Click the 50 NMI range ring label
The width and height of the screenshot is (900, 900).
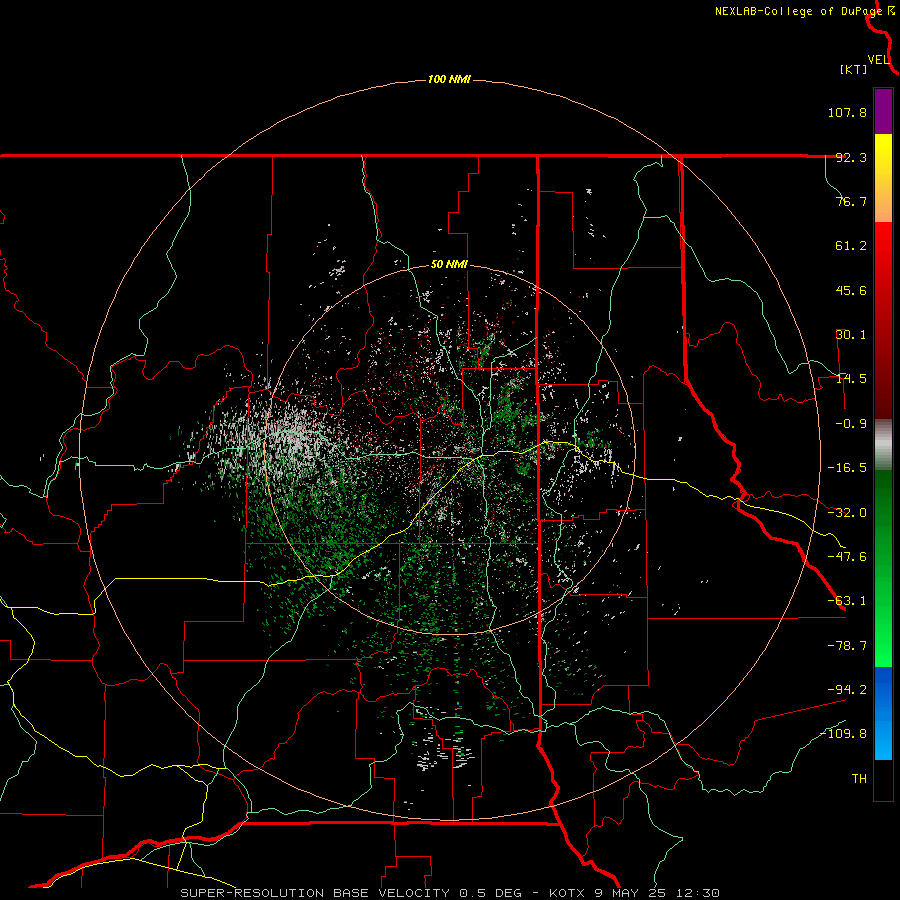449,265
